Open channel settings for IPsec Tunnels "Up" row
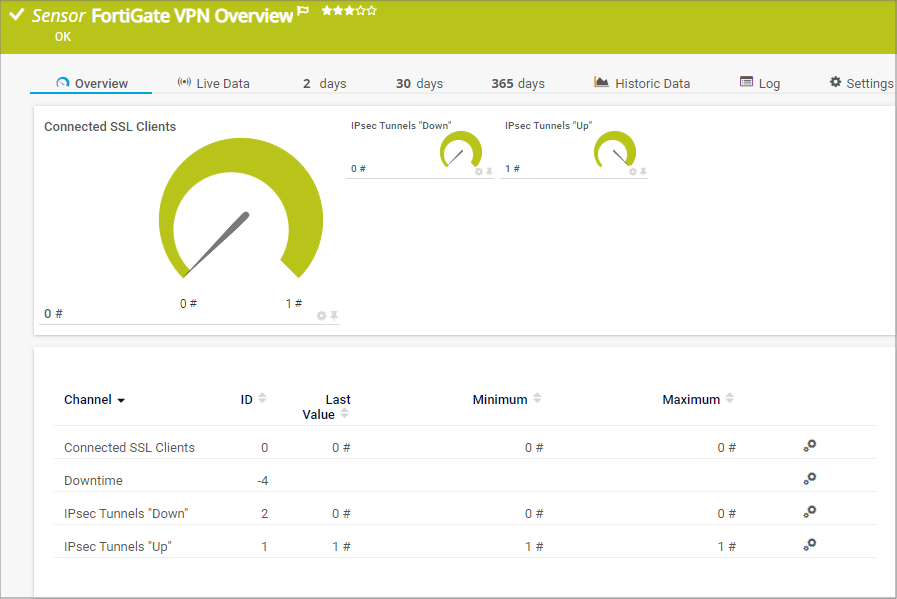 (810, 545)
